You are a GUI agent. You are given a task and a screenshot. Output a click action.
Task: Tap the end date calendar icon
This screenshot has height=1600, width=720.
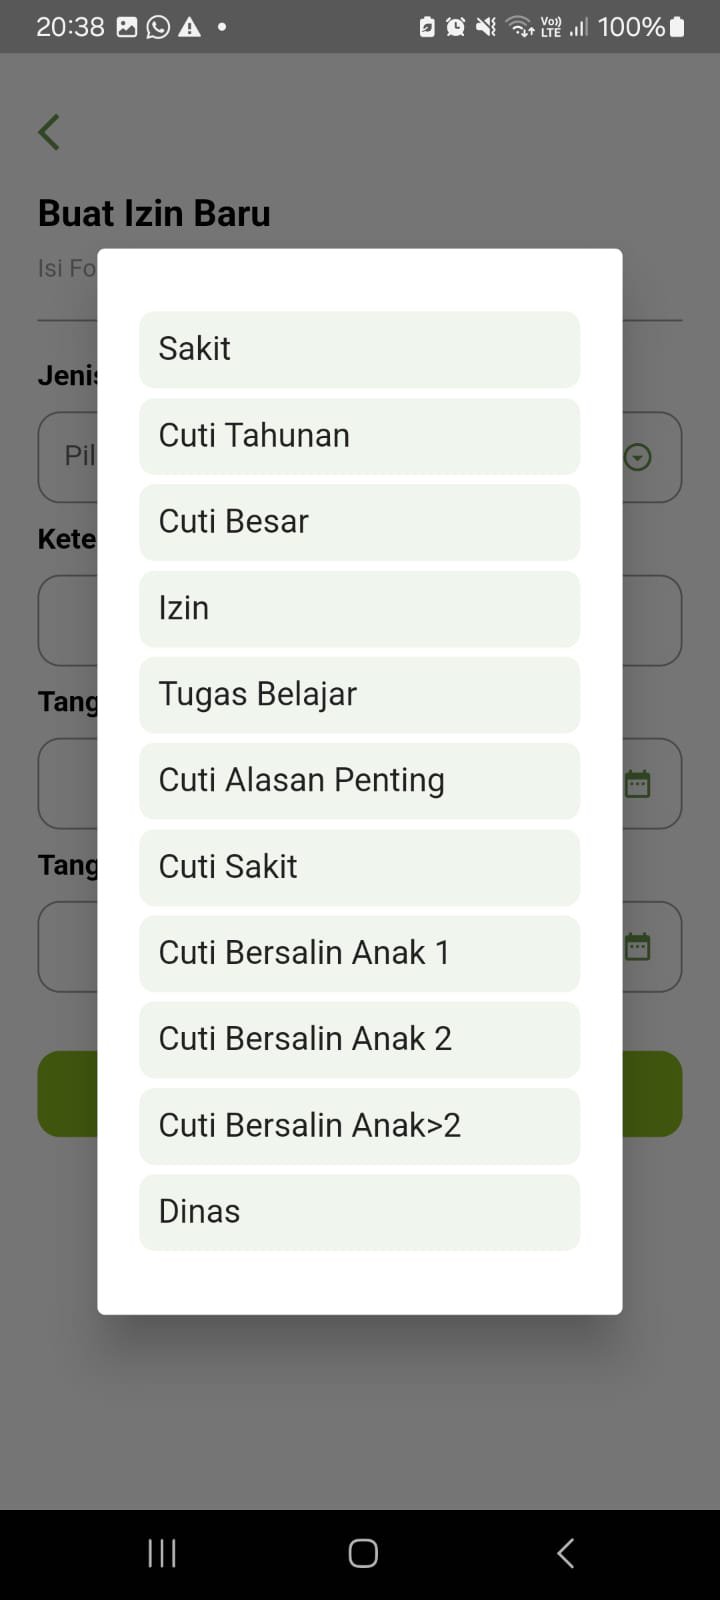click(x=638, y=946)
